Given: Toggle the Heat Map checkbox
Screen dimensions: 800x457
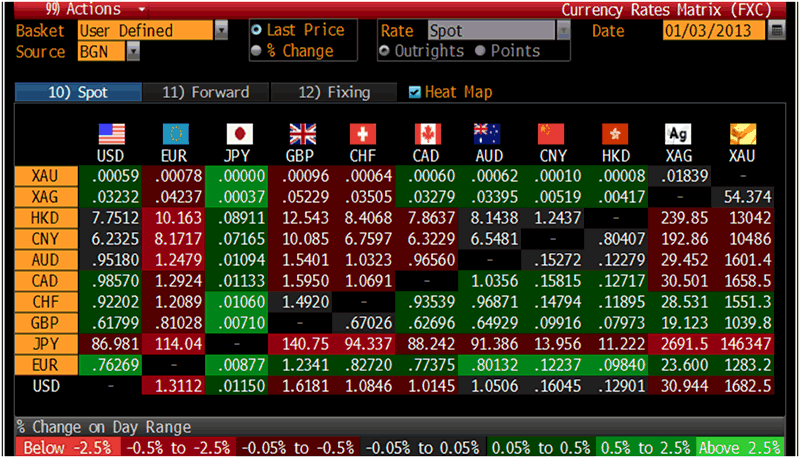Looking at the screenshot, I should (x=415, y=92).
